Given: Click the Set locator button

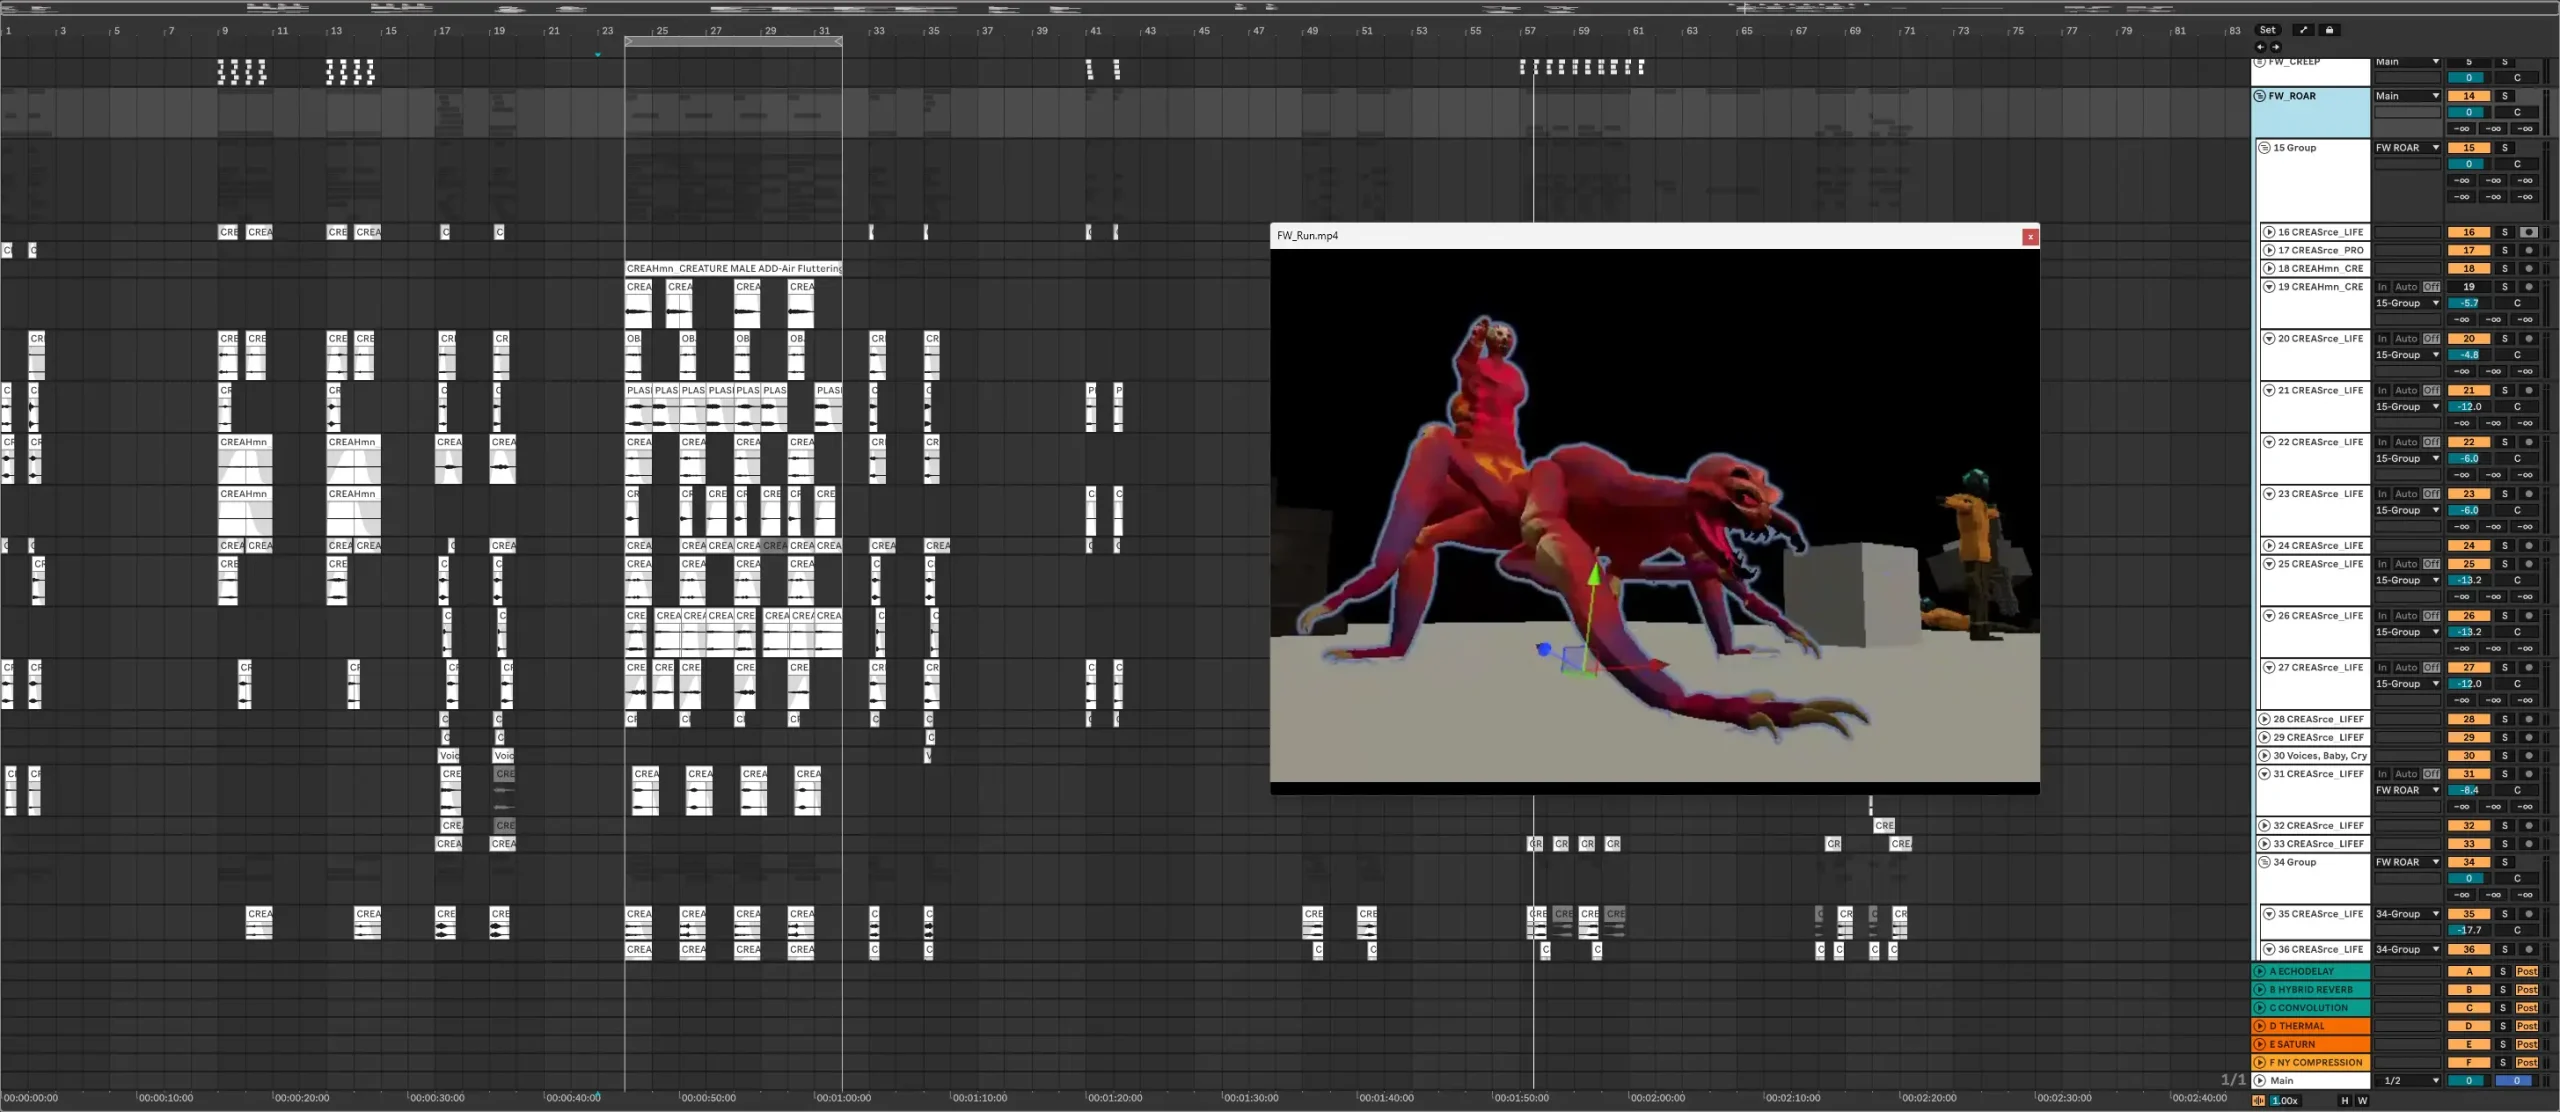Looking at the screenshot, I should click(2267, 30).
